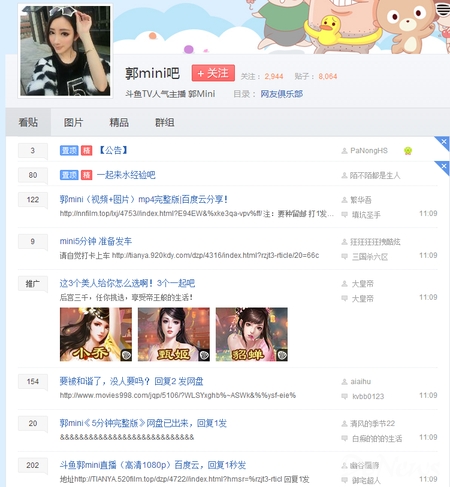Screen dimensions: 450x487
Task: Click the follower count 2,944
Action: pos(274,76)
